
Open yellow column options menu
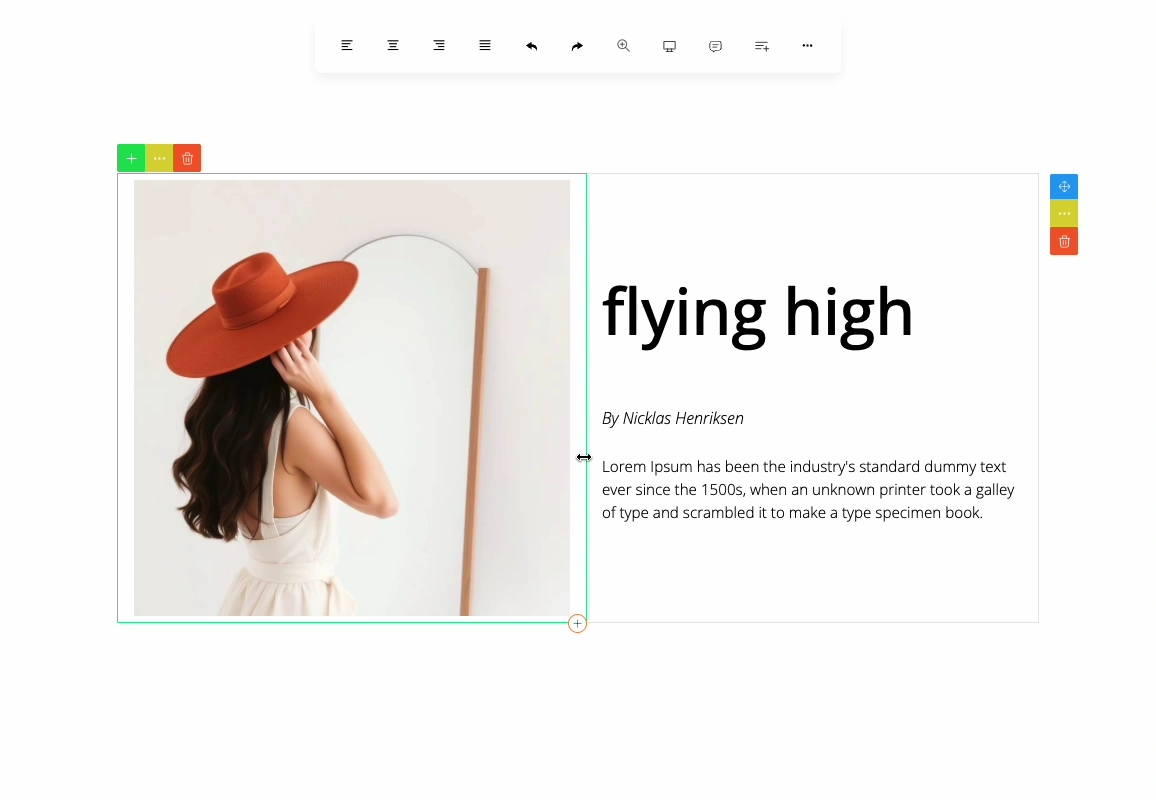point(159,158)
